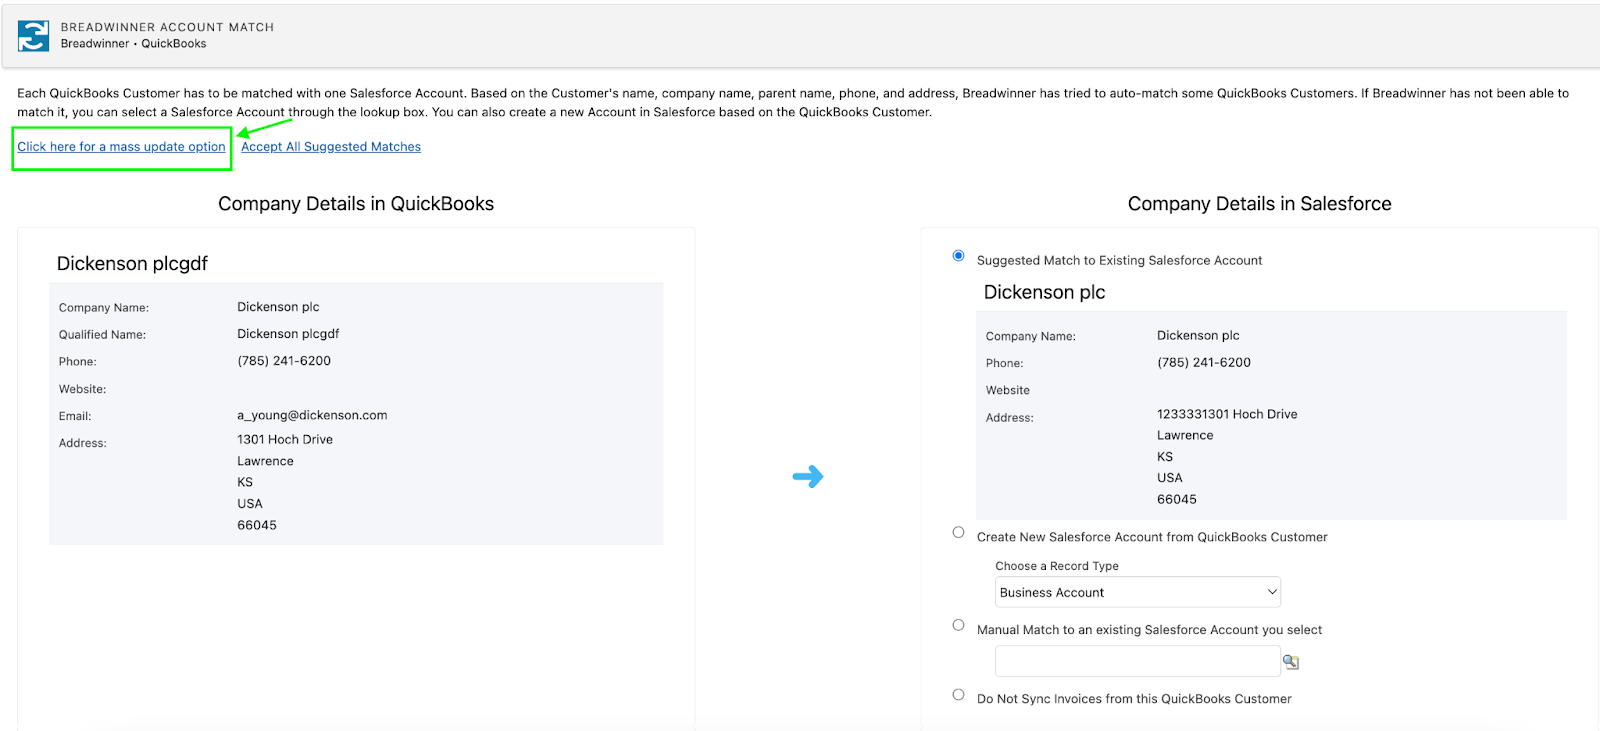The width and height of the screenshot is (1600, 731).
Task: Click Accept All Suggested Matches link
Action: click(331, 147)
